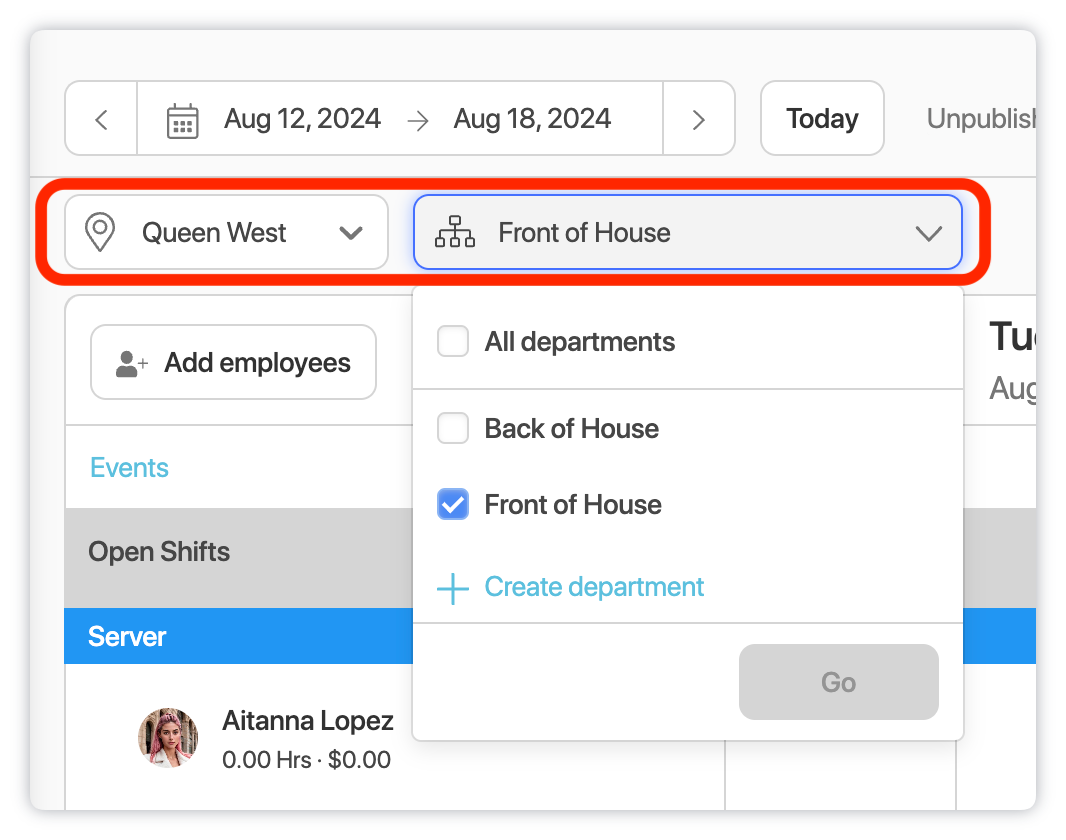
Task: Click the Aug 12, 2024 start date
Action: point(302,119)
